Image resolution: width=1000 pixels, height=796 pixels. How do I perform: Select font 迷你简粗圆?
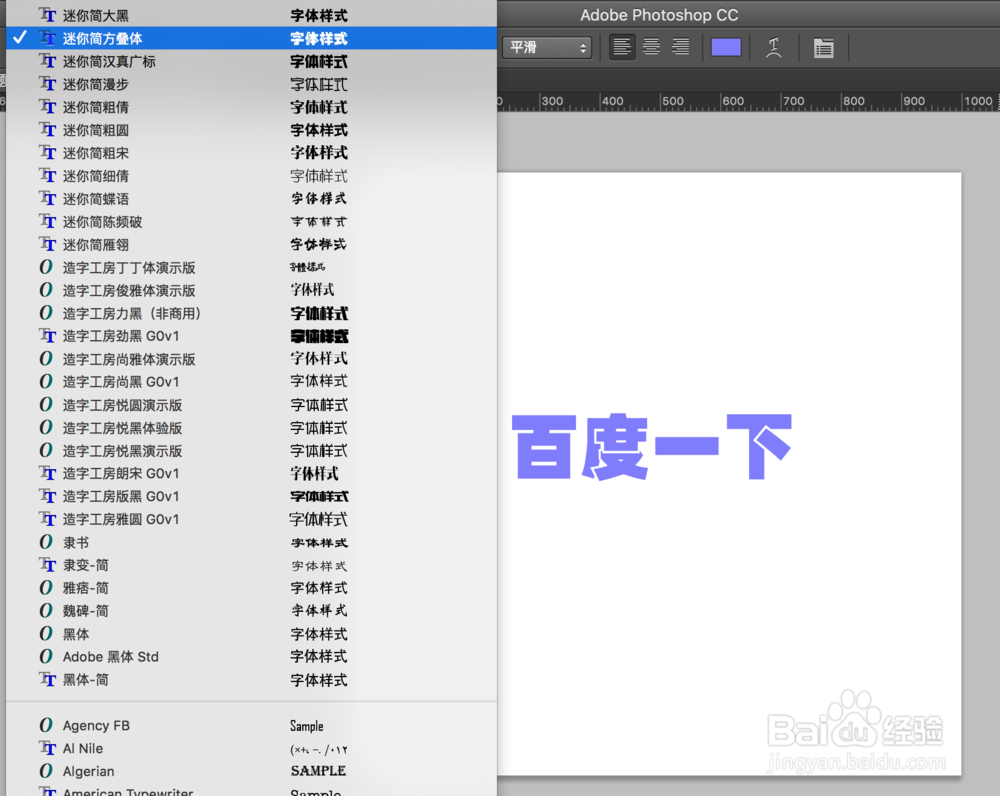(251, 130)
